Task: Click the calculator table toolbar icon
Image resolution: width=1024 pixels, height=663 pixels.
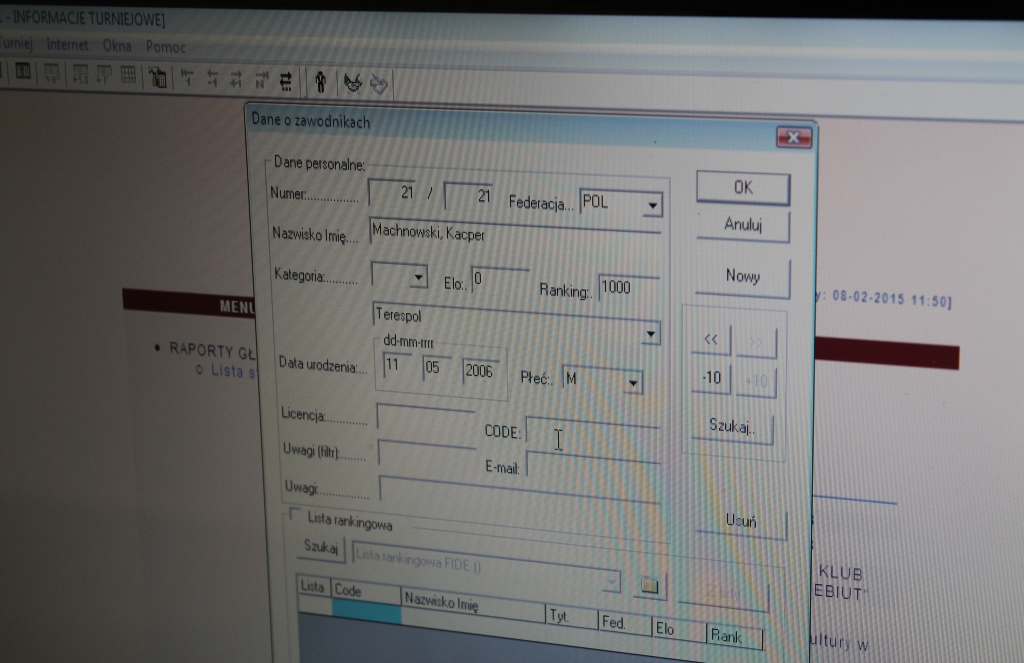Action: (157, 76)
